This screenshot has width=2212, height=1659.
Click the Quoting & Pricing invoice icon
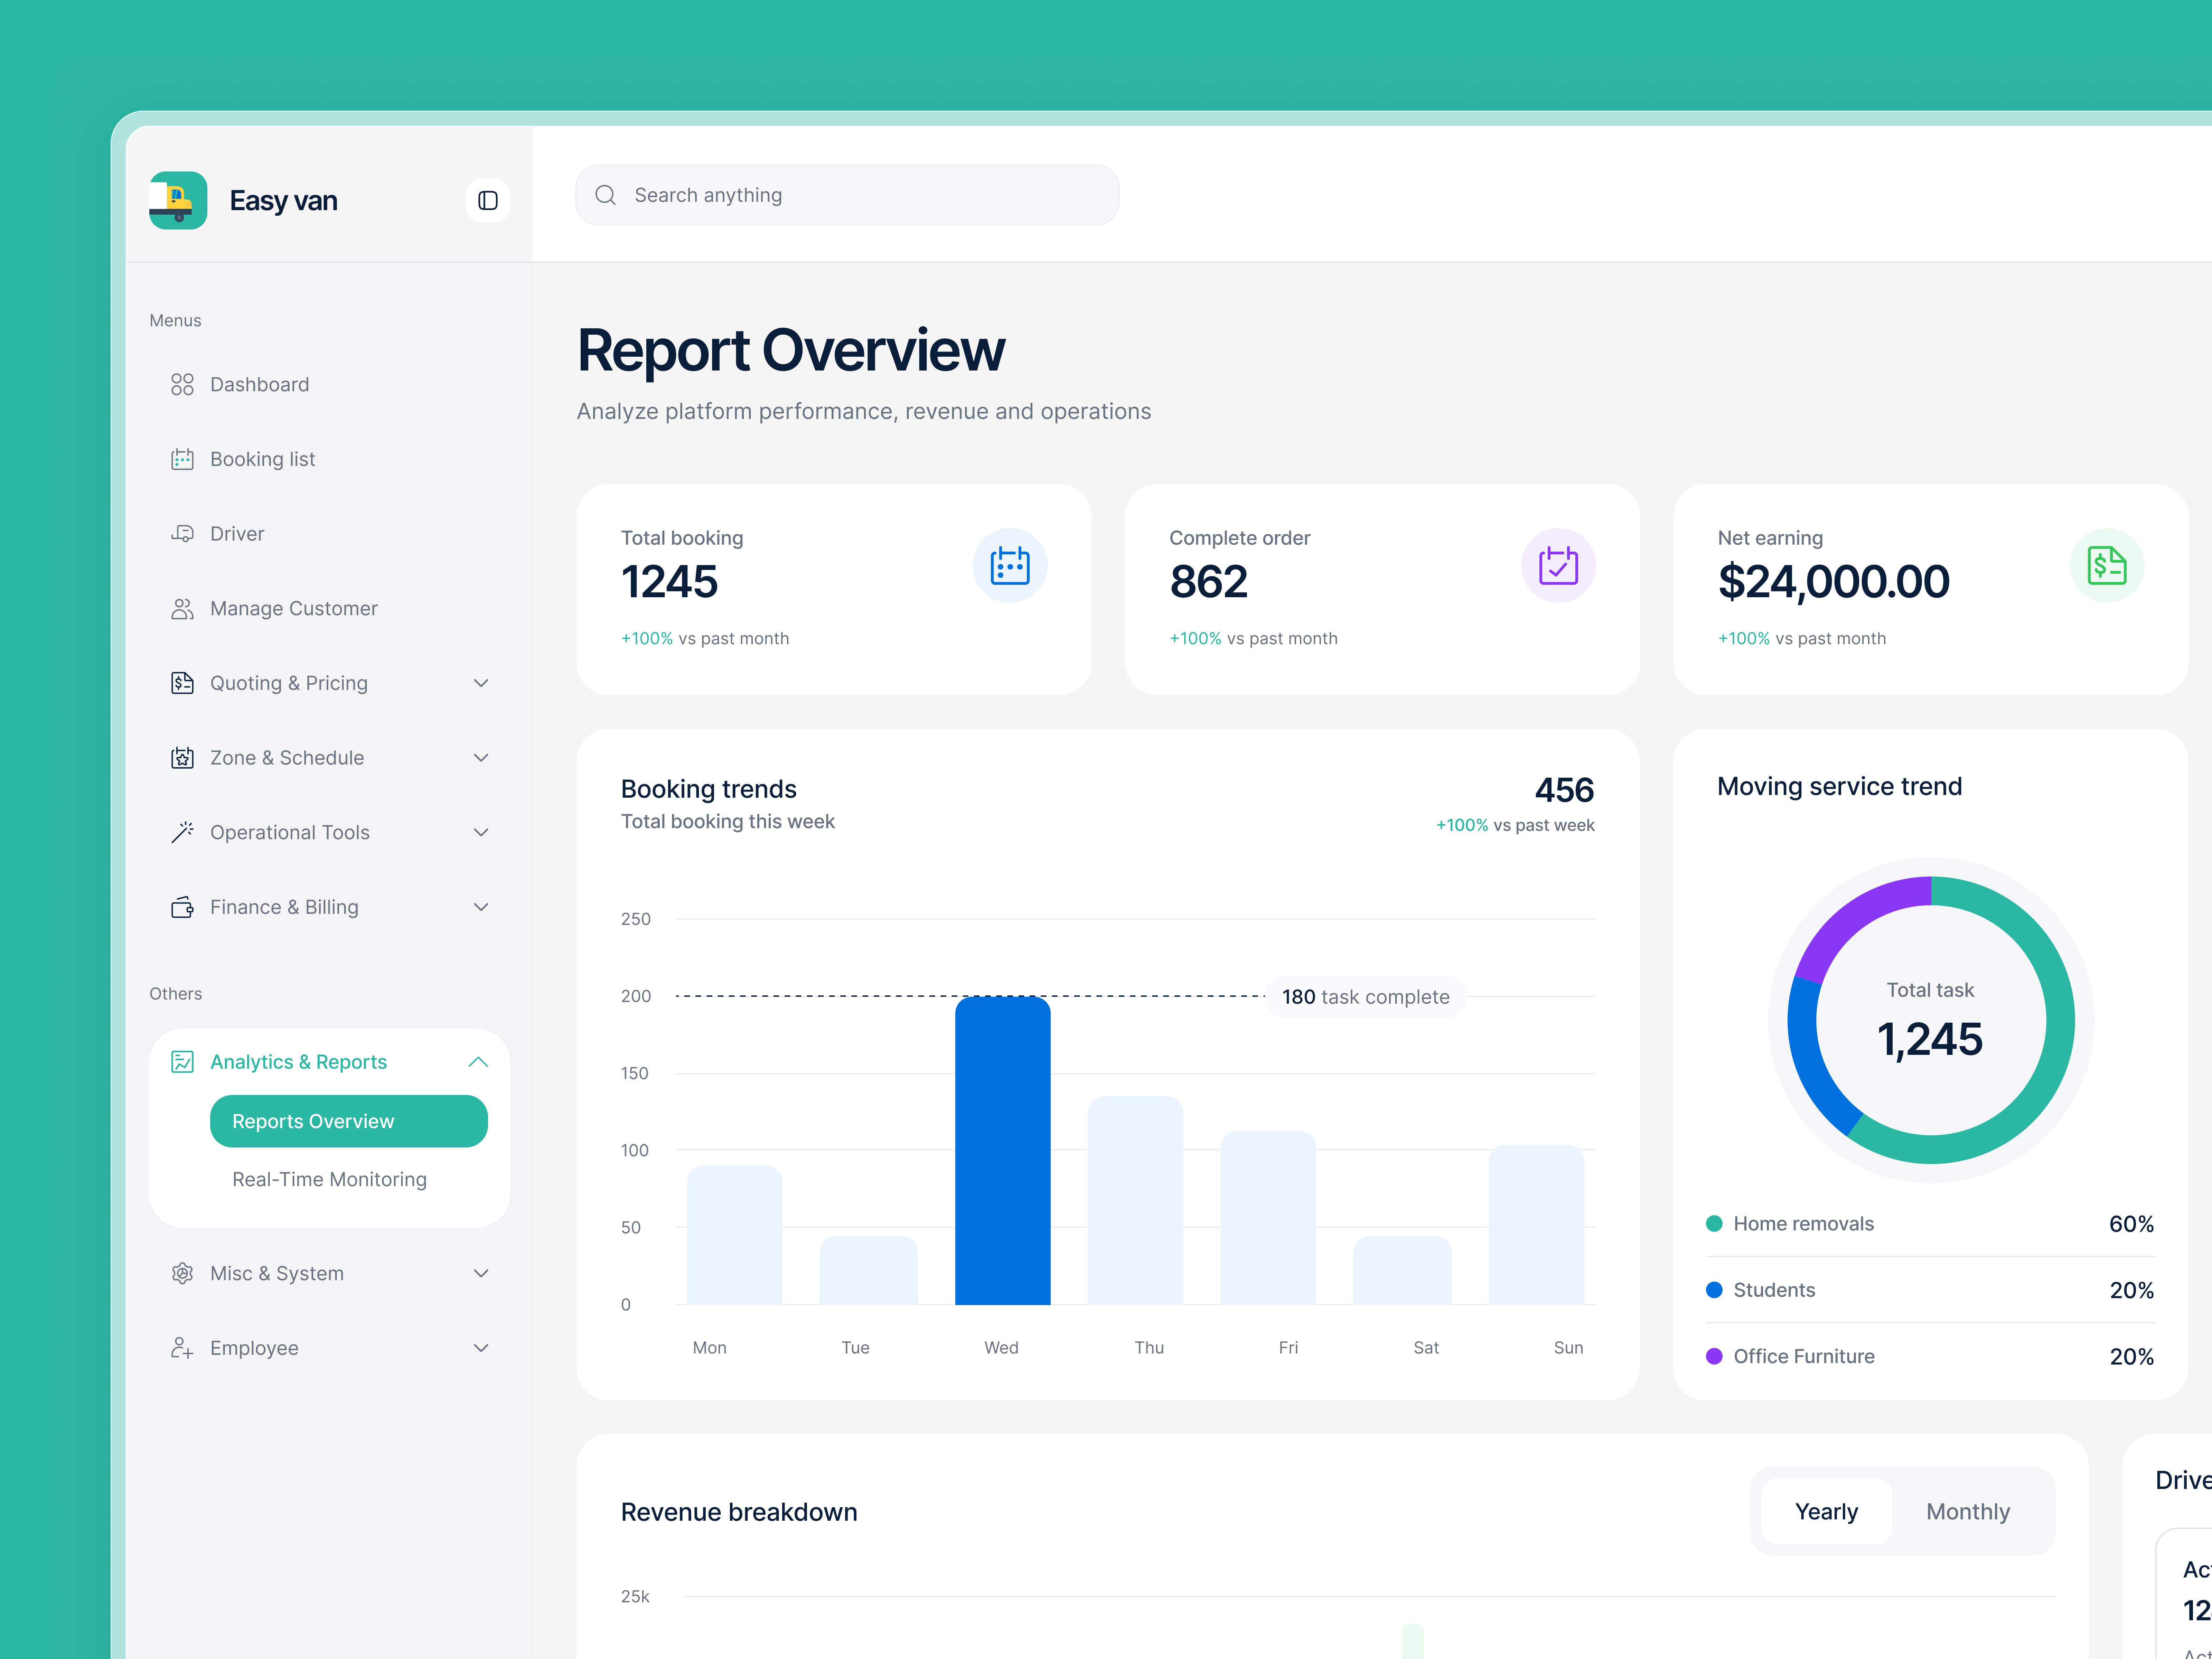tap(182, 683)
